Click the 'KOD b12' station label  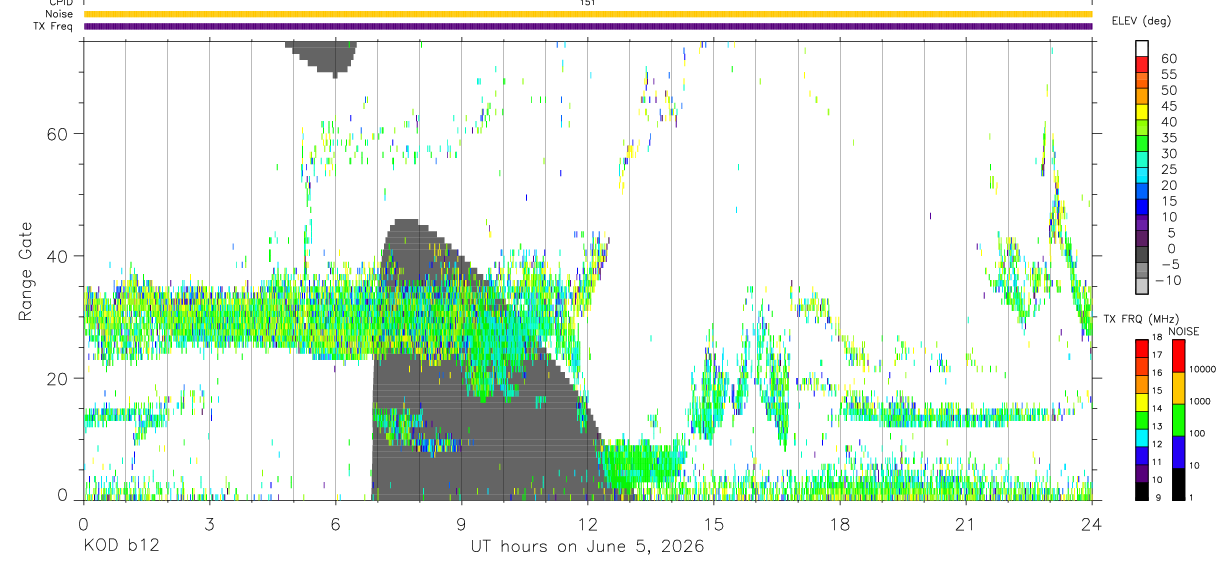coord(120,547)
